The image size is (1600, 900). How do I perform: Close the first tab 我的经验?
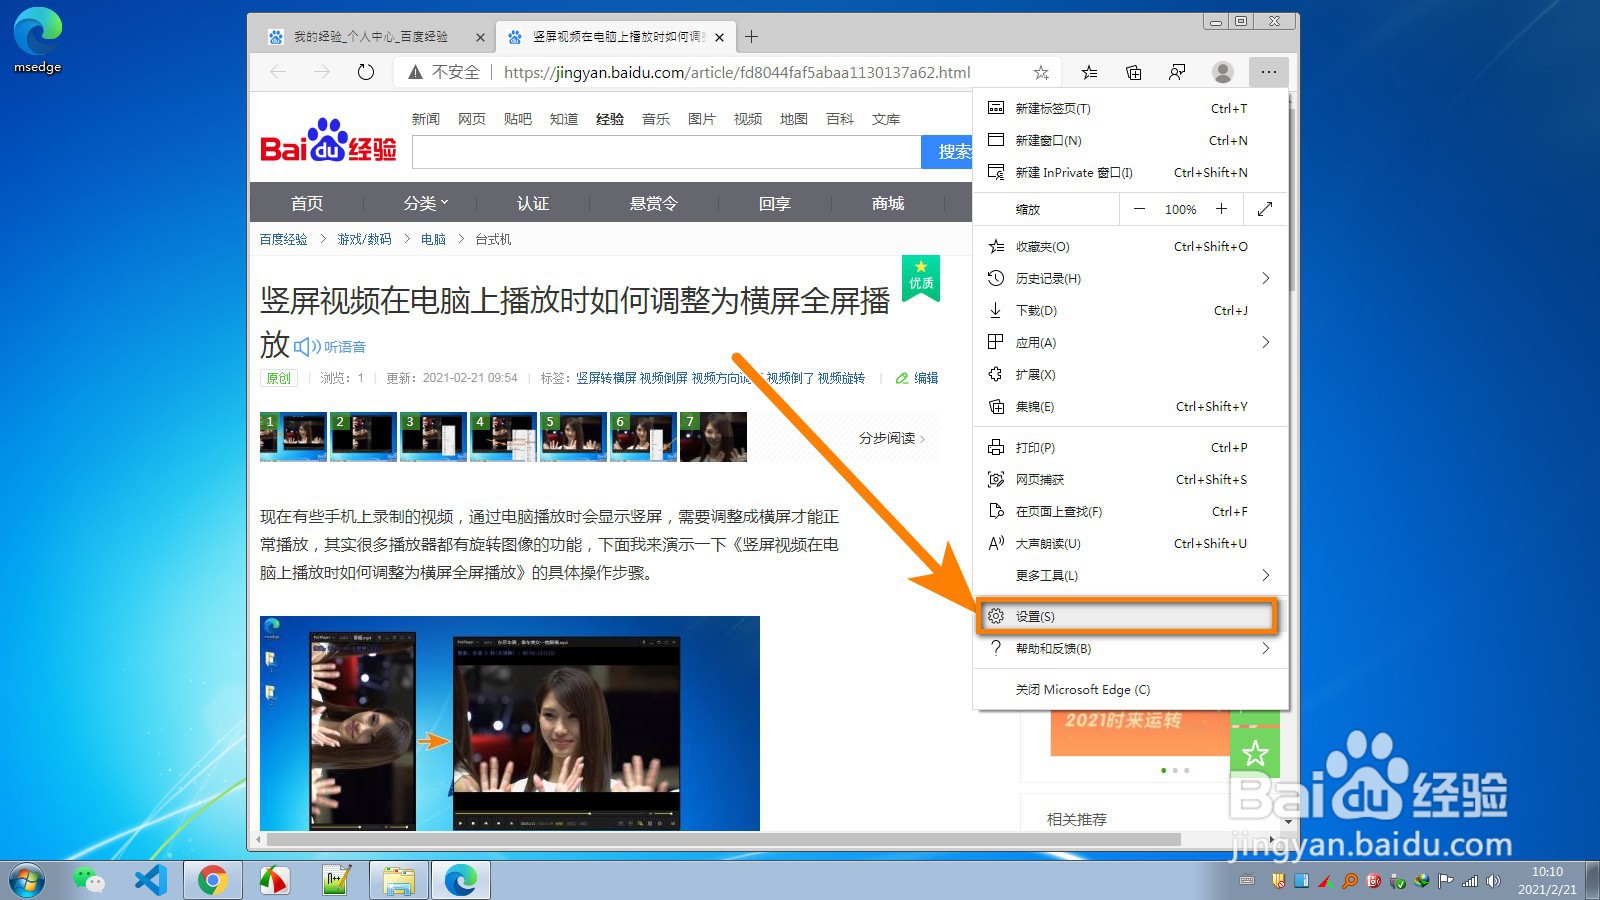[480, 37]
